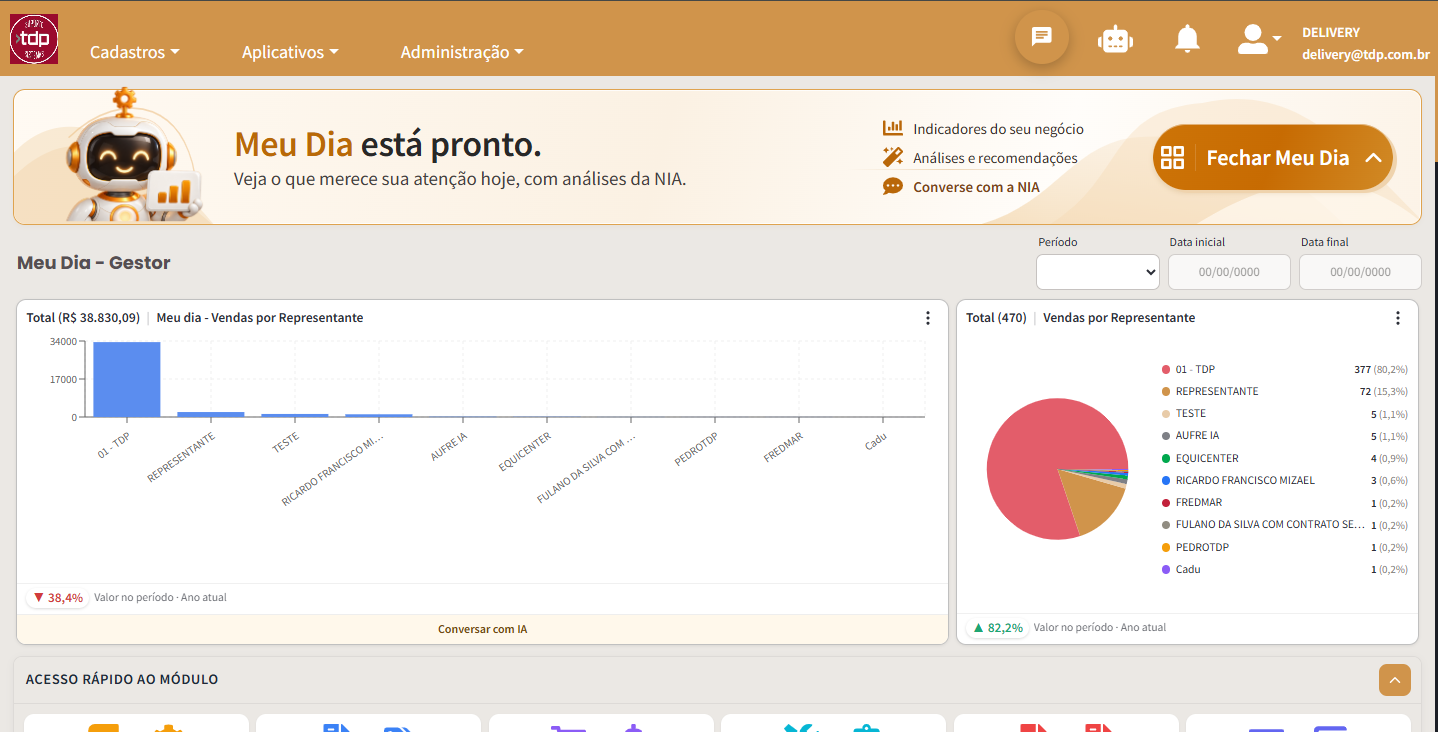Image resolution: width=1438 pixels, height=732 pixels.
Task: Click the magic wand Análises icon
Action: (893, 157)
